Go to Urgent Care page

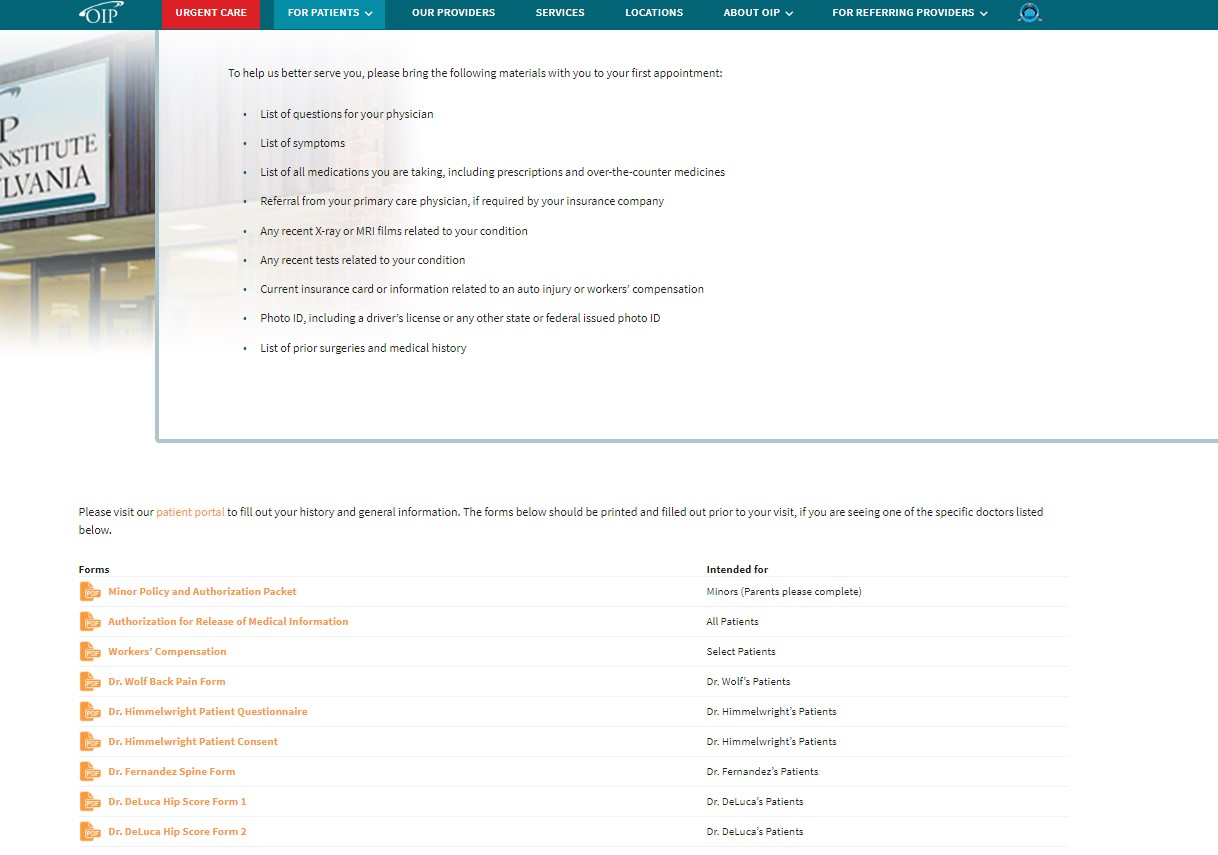211,13
